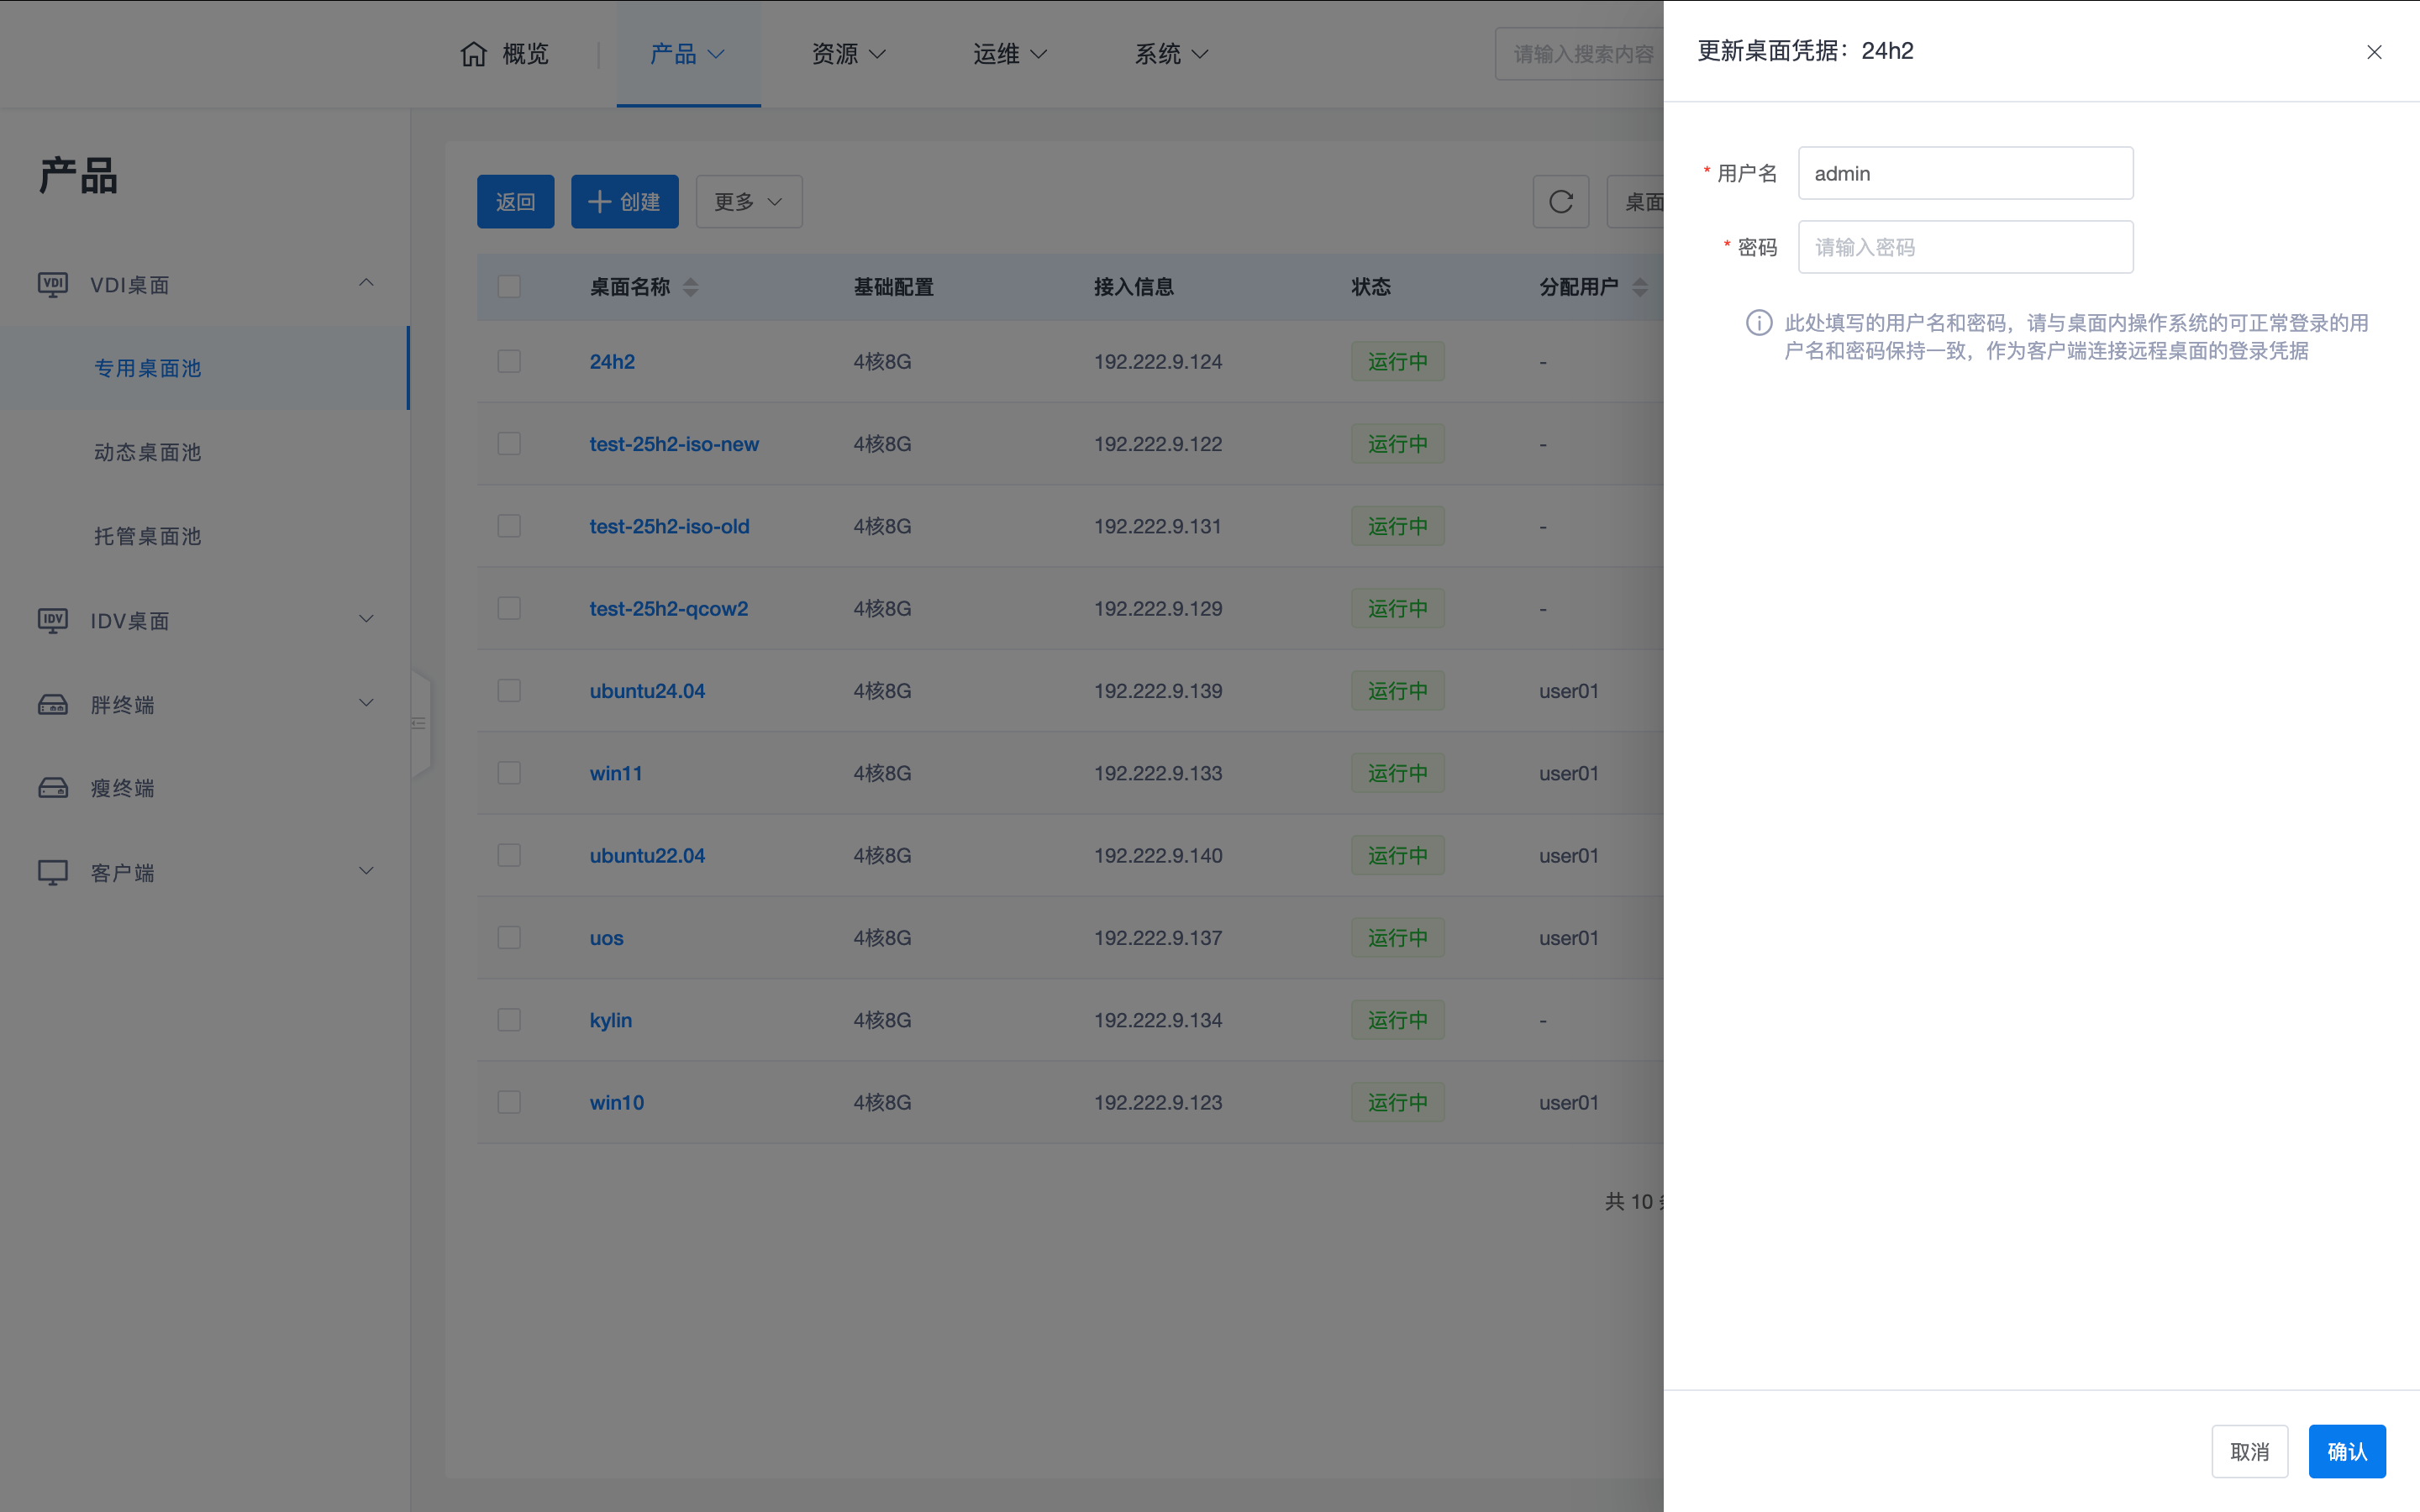The image size is (2420, 1512).
Task: Close the 更新桌面凭据 drawer
Action: pyautogui.click(x=2373, y=52)
